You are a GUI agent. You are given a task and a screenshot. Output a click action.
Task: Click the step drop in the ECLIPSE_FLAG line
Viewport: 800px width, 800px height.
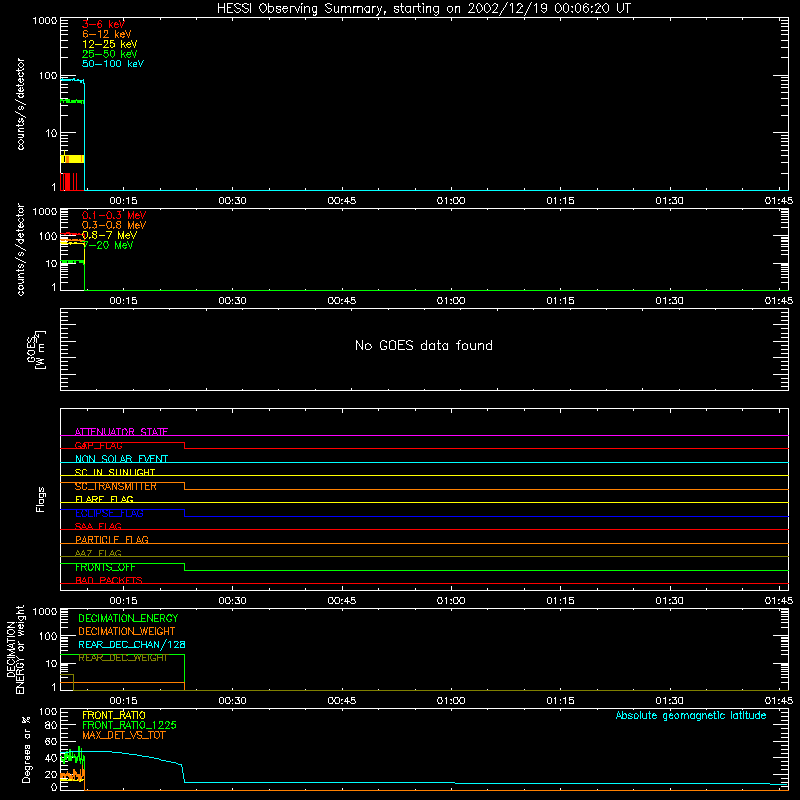(184, 513)
